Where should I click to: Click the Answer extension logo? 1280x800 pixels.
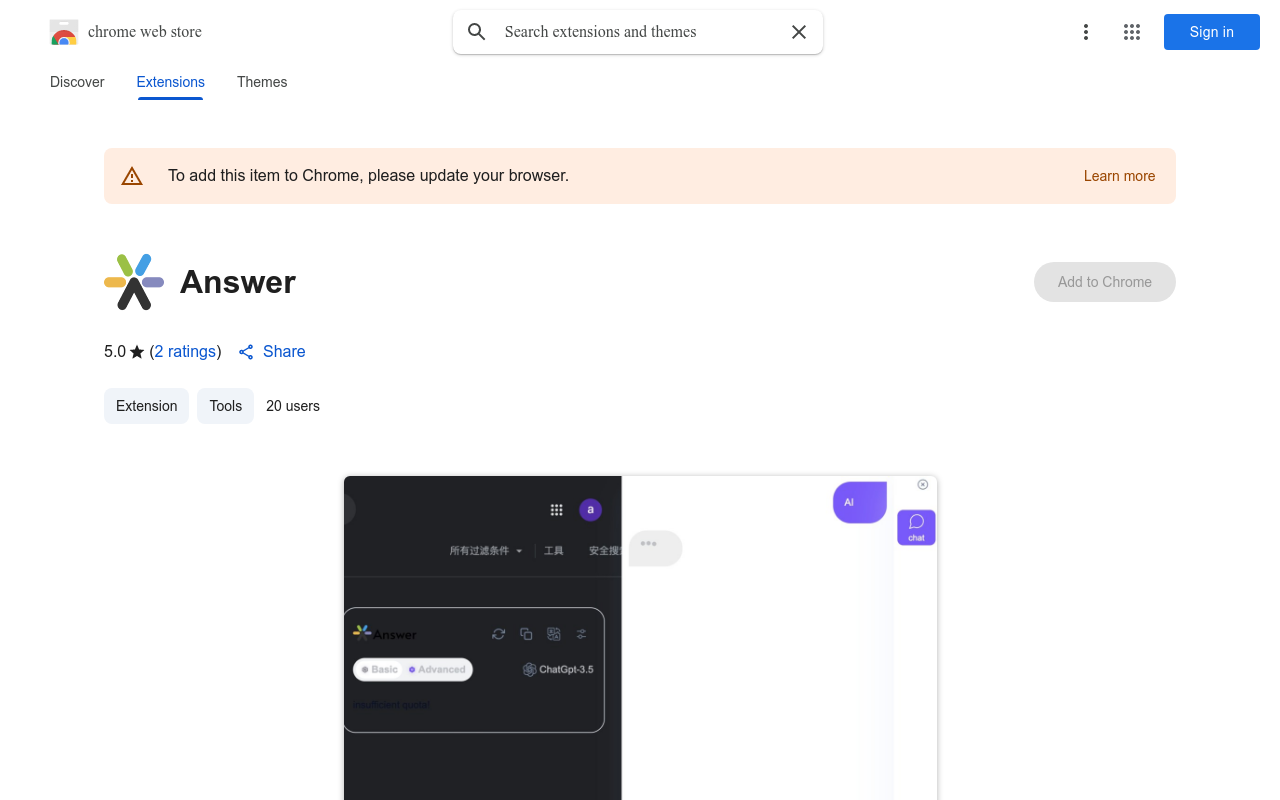tap(134, 282)
